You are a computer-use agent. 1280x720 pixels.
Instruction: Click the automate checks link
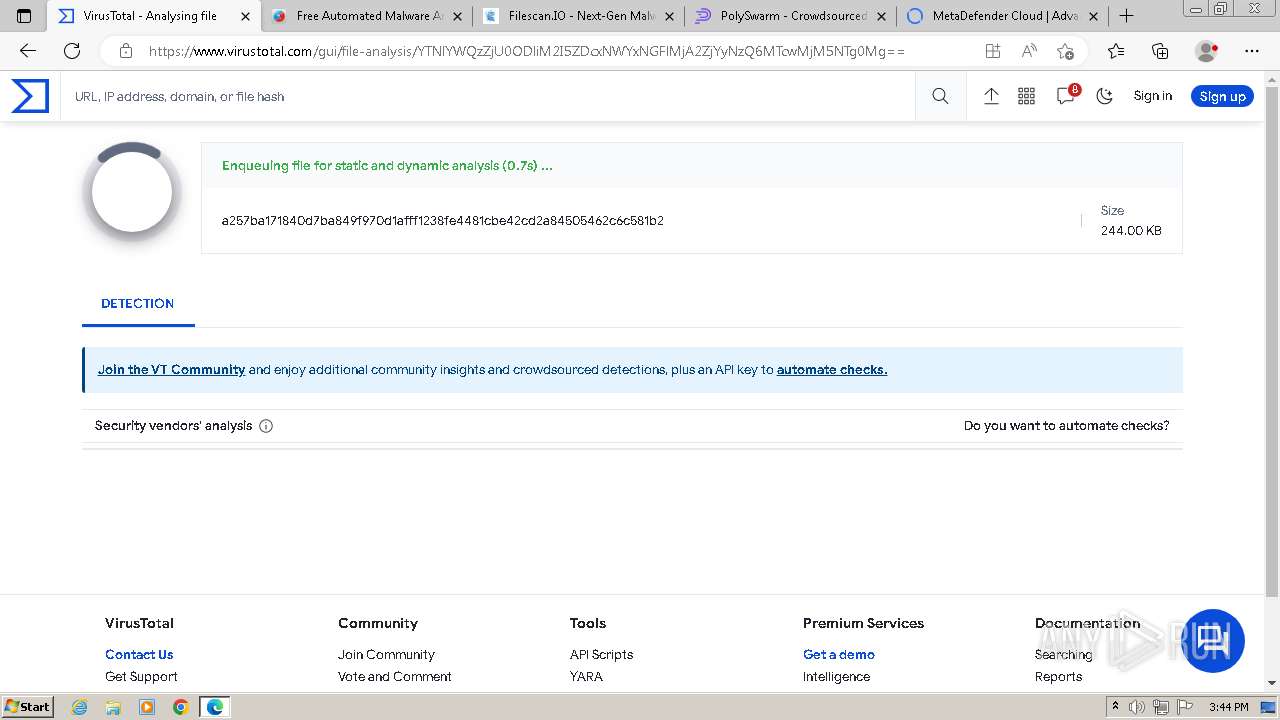coord(832,370)
